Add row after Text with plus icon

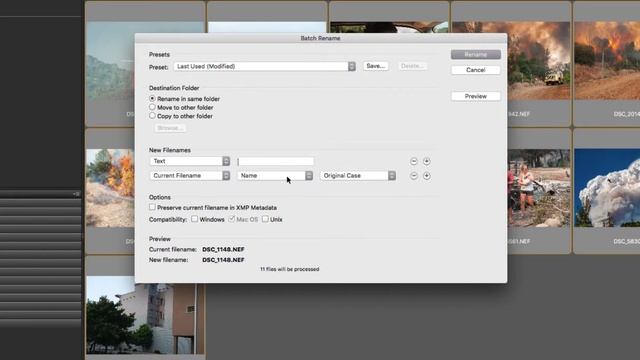427,162
